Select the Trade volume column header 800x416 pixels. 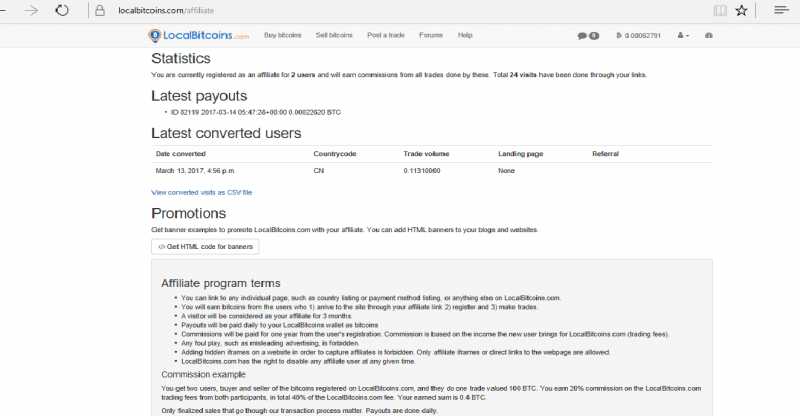coord(427,154)
